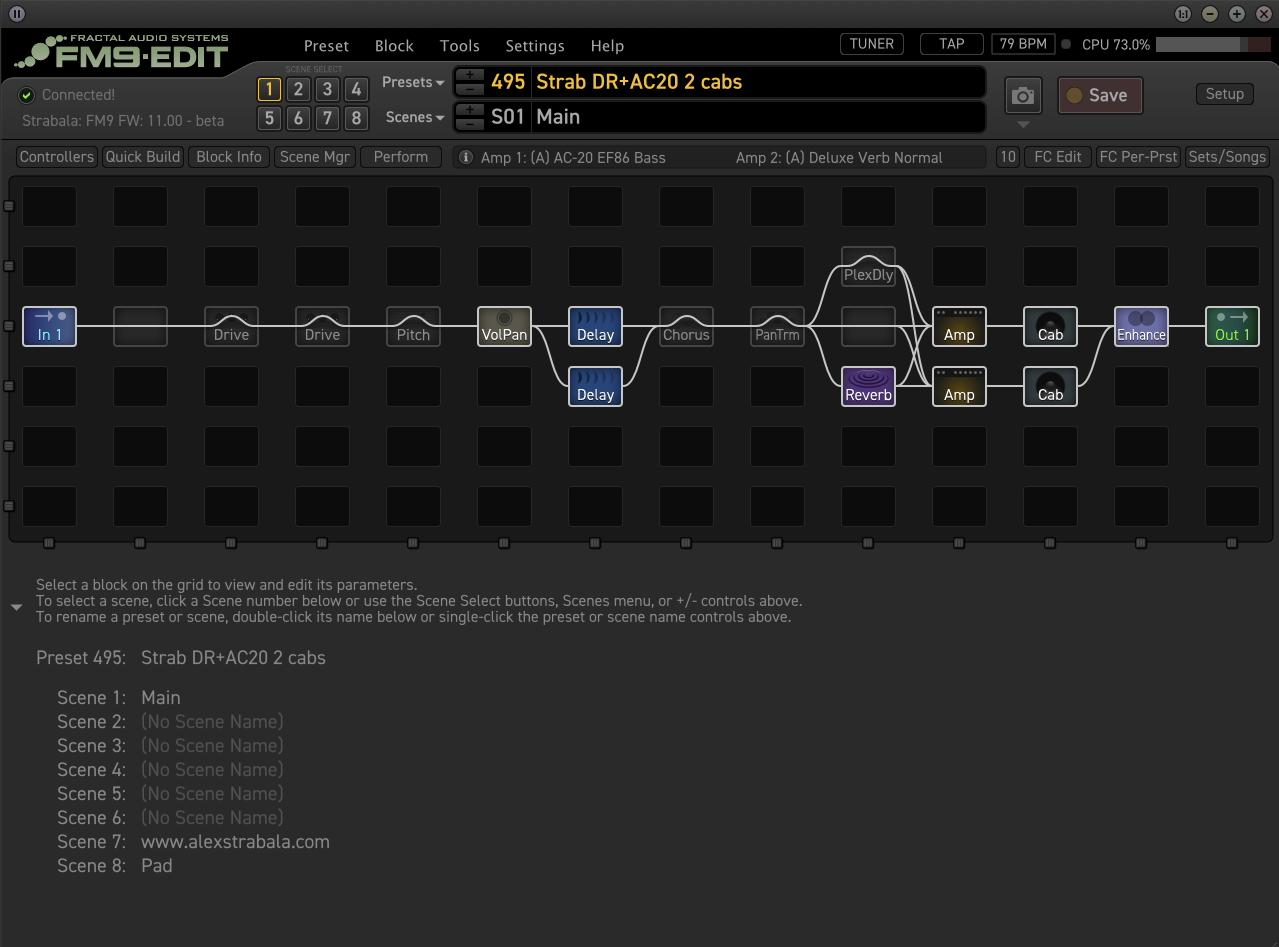Click the pause icon in the title bar
This screenshot has width=1279, height=947.
(x=17, y=13)
